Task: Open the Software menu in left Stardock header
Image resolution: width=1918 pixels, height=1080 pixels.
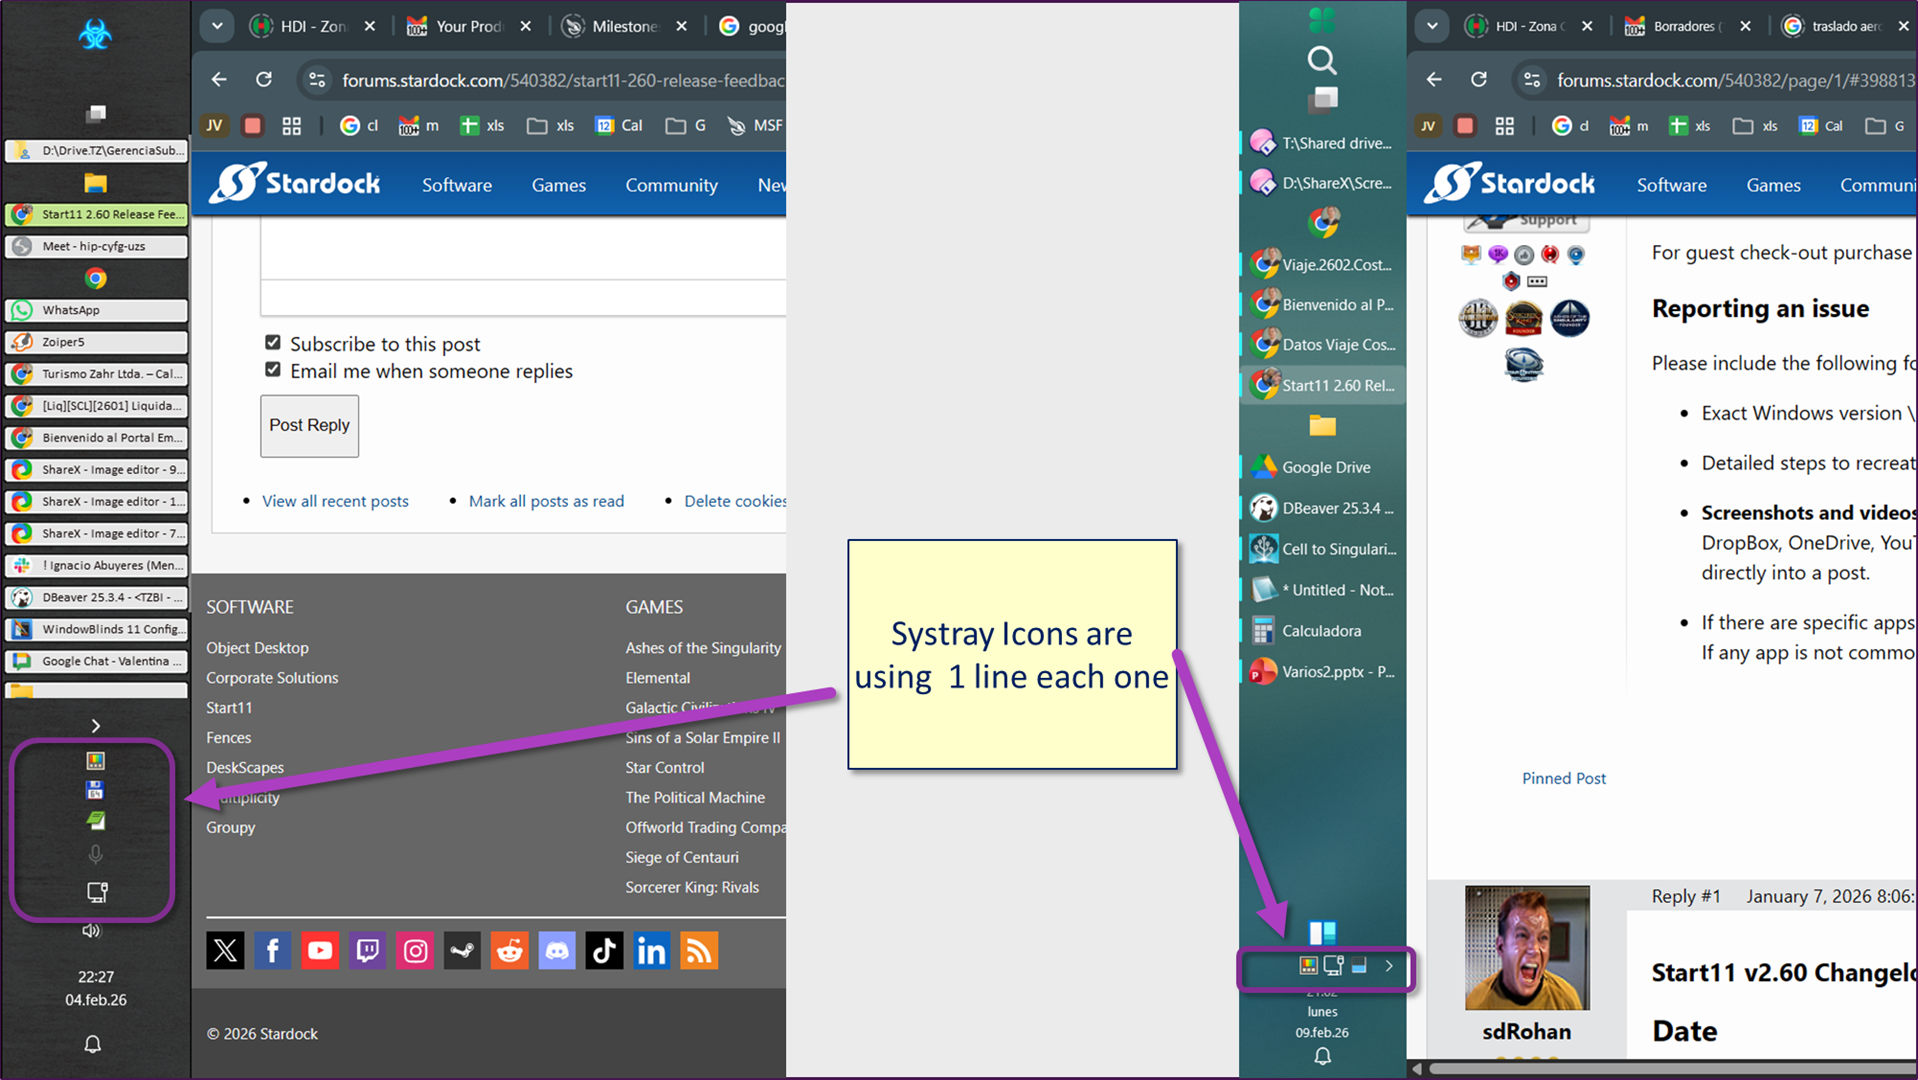Action: pos(456,185)
